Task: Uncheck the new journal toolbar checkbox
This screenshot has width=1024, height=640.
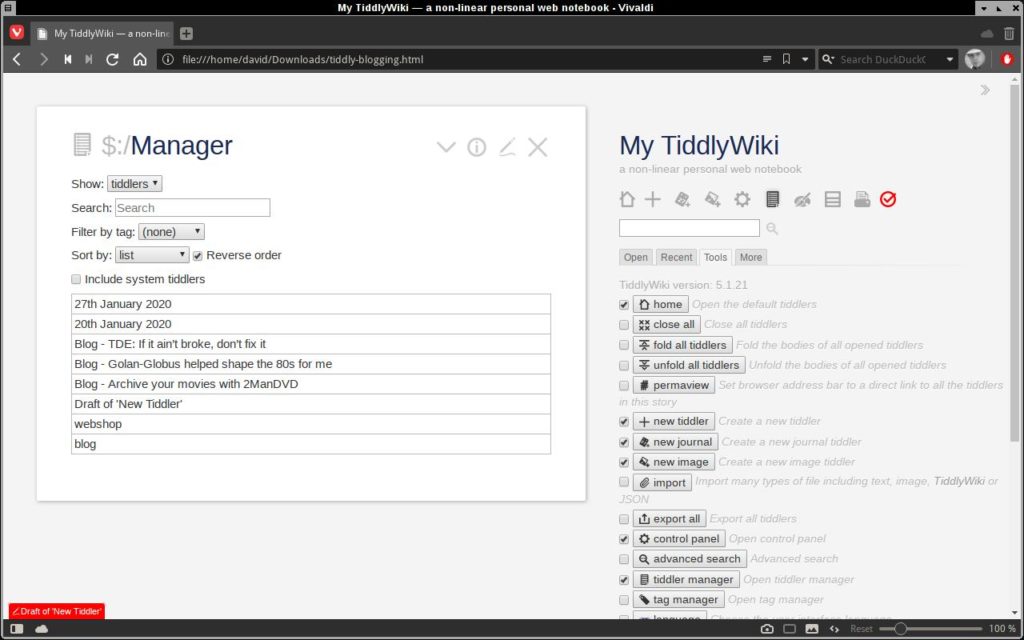Action: (624, 442)
